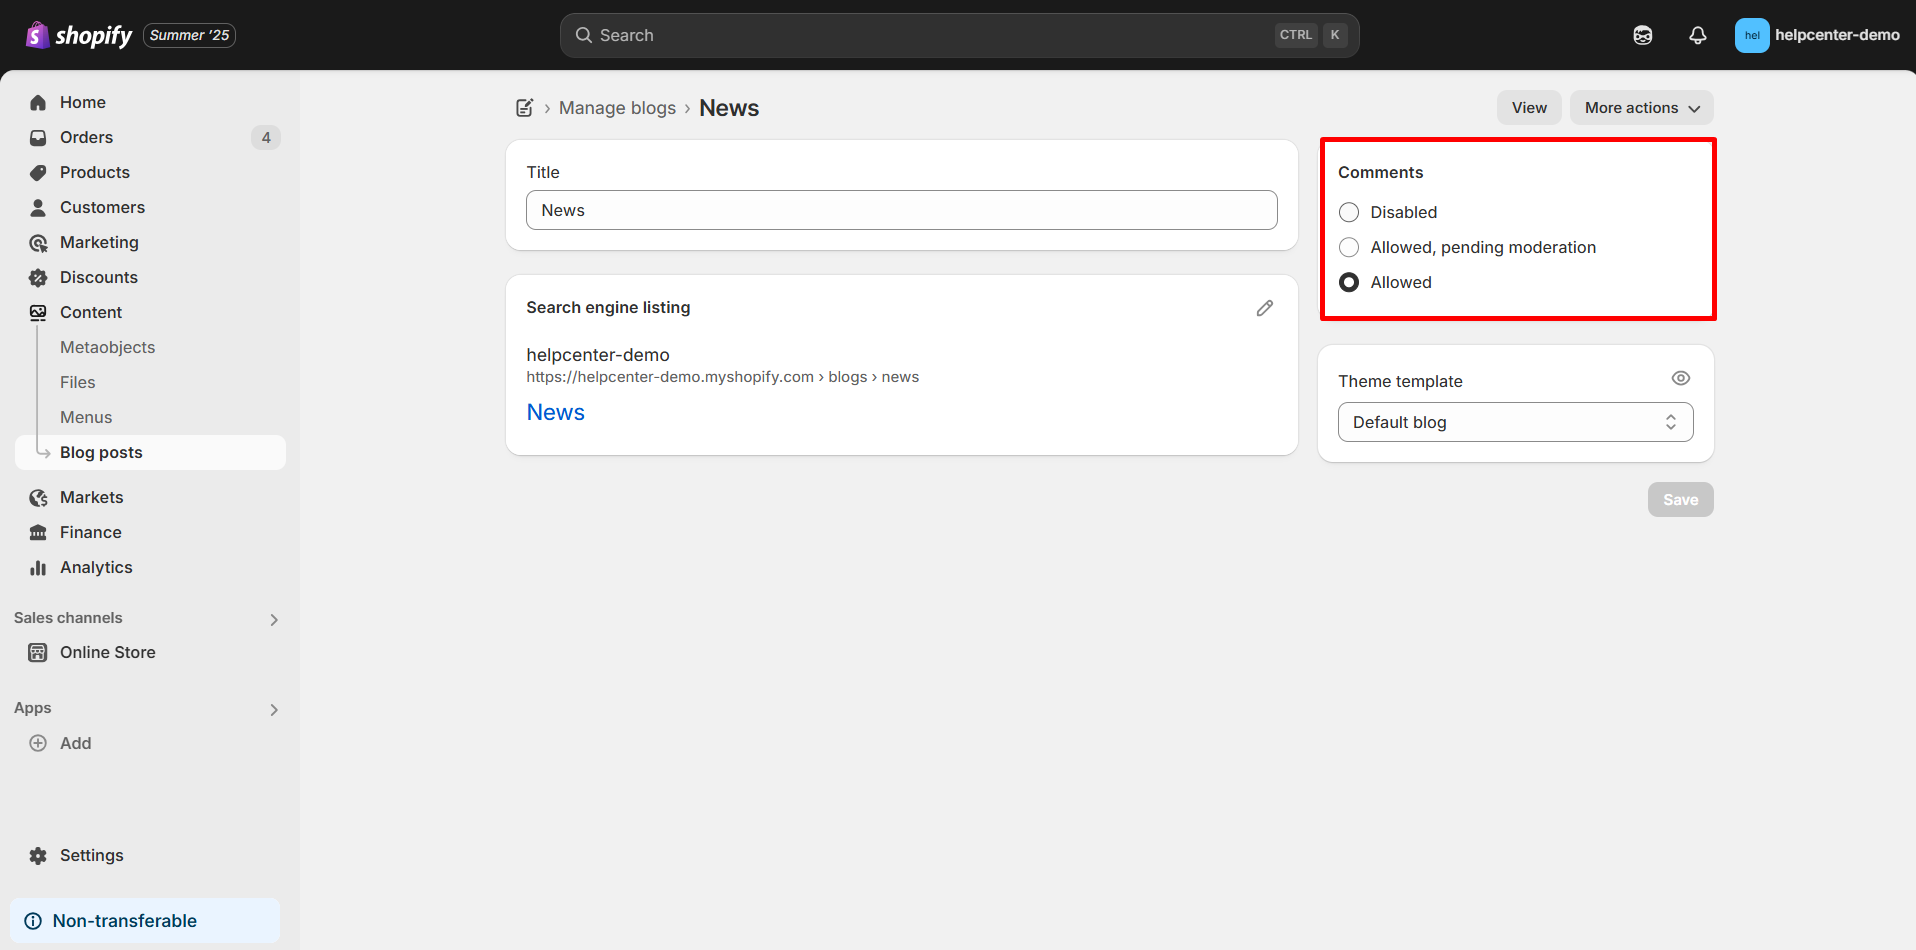Go to Blog posts in sidebar
This screenshot has width=1916, height=950.
coord(101,452)
